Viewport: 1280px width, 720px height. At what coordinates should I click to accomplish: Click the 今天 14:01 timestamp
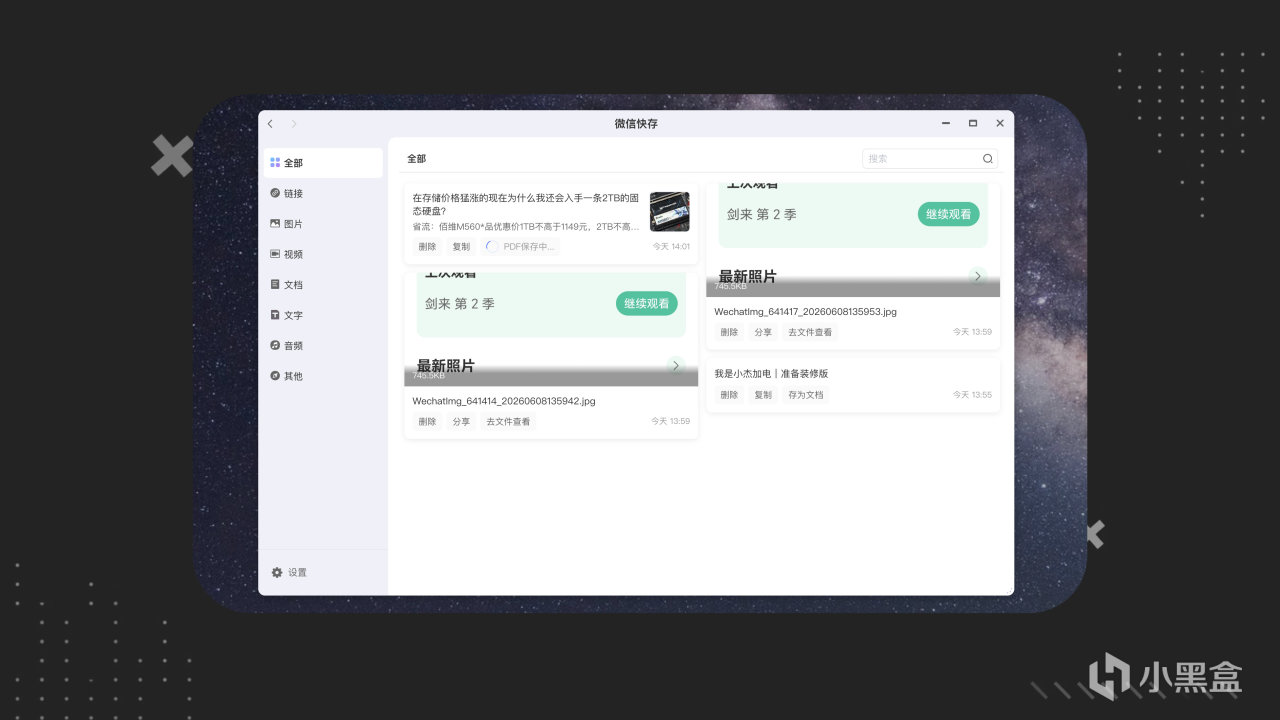coord(671,246)
